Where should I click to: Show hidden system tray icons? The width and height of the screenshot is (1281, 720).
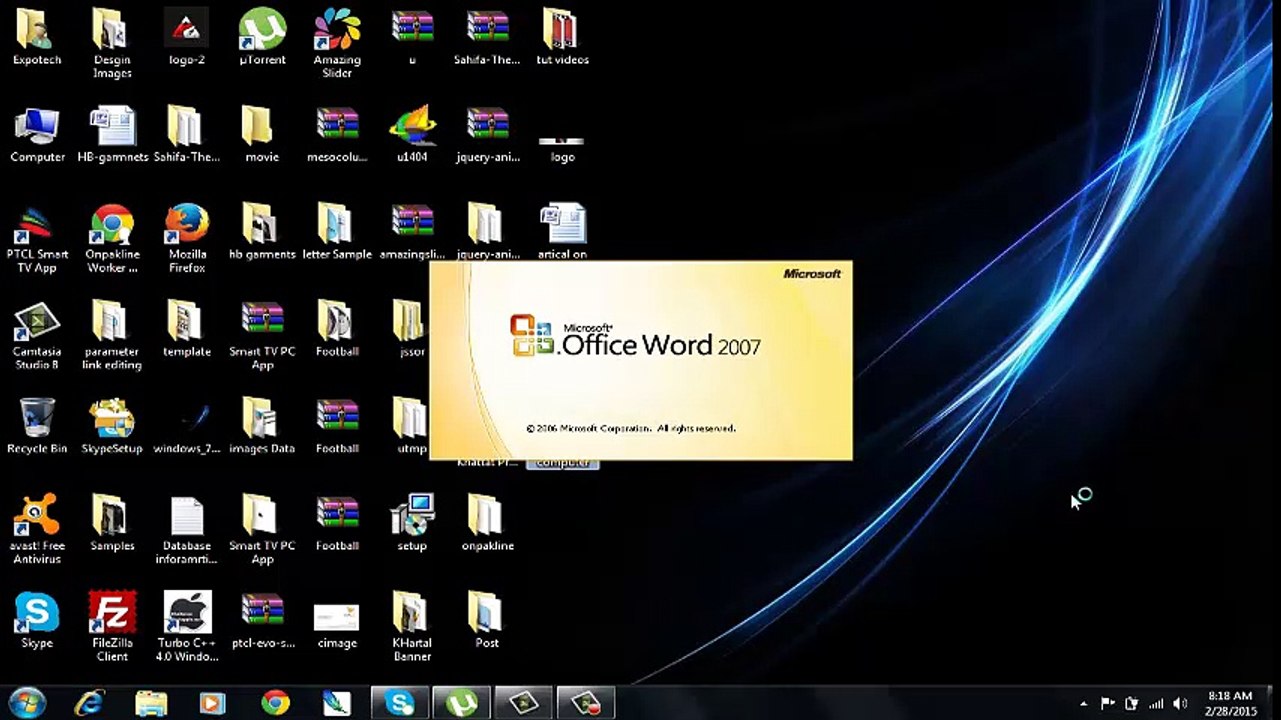pyautogui.click(x=1083, y=703)
